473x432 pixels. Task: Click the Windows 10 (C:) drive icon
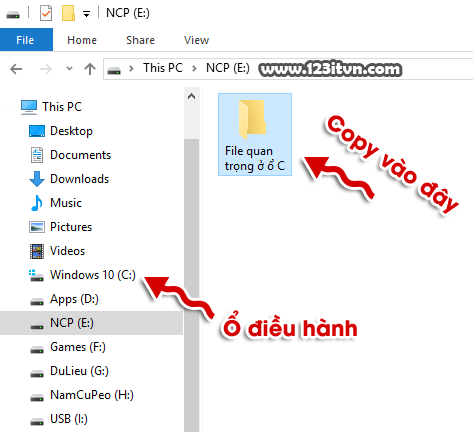(36, 275)
